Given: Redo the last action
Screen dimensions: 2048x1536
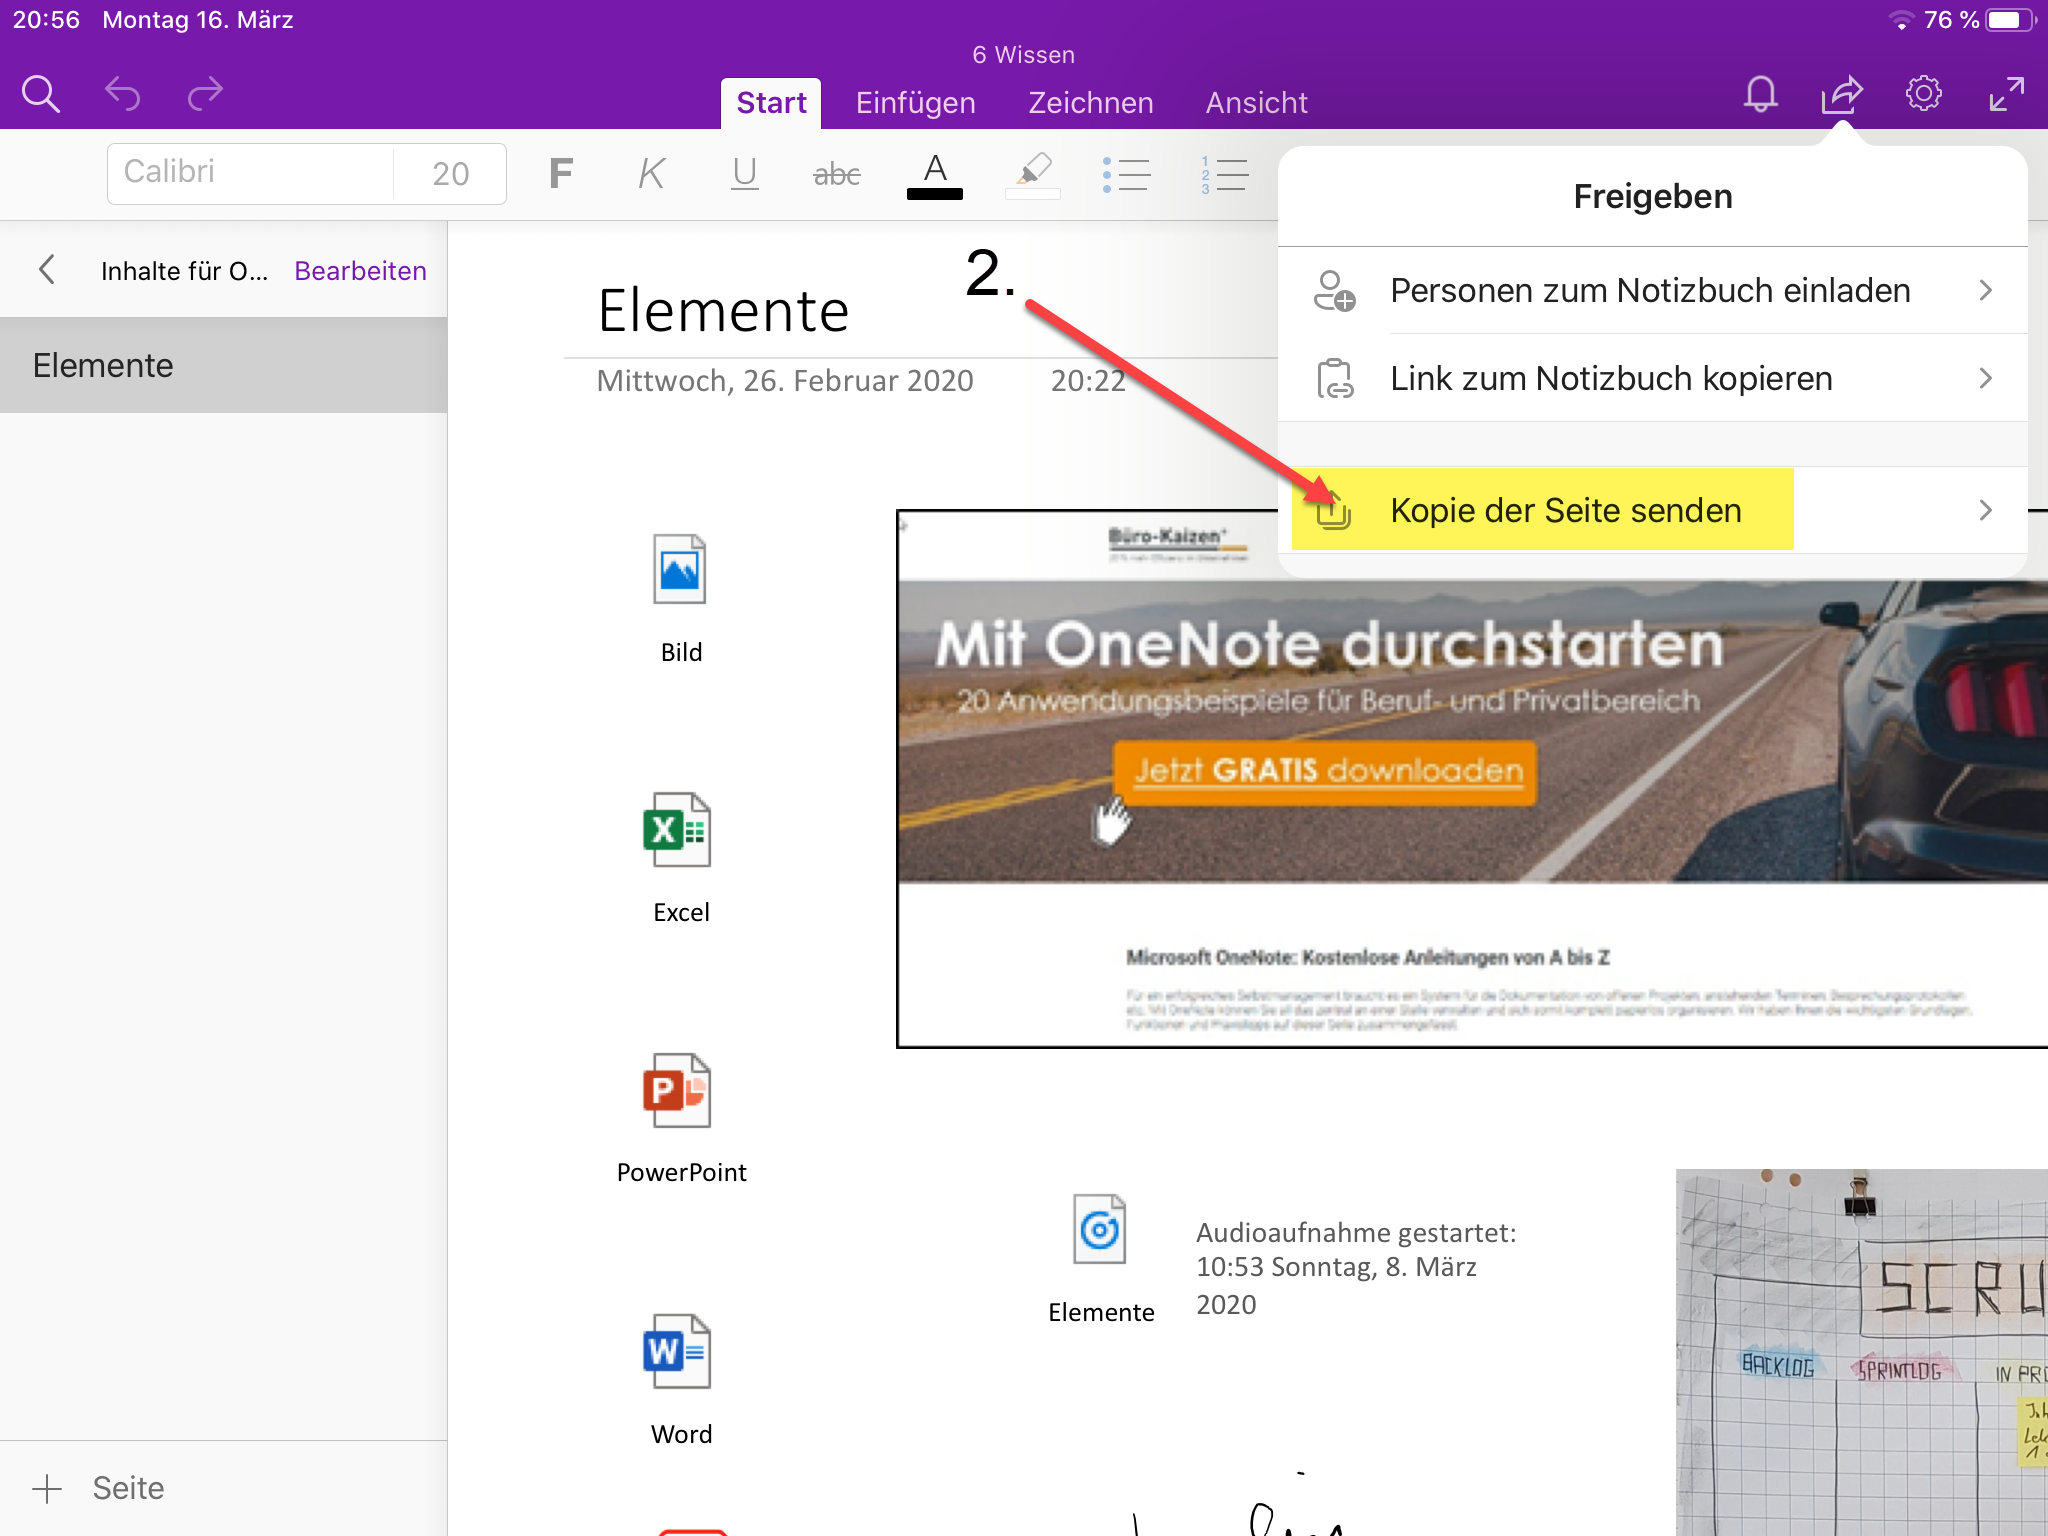Looking at the screenshot, I should (205, 95).
